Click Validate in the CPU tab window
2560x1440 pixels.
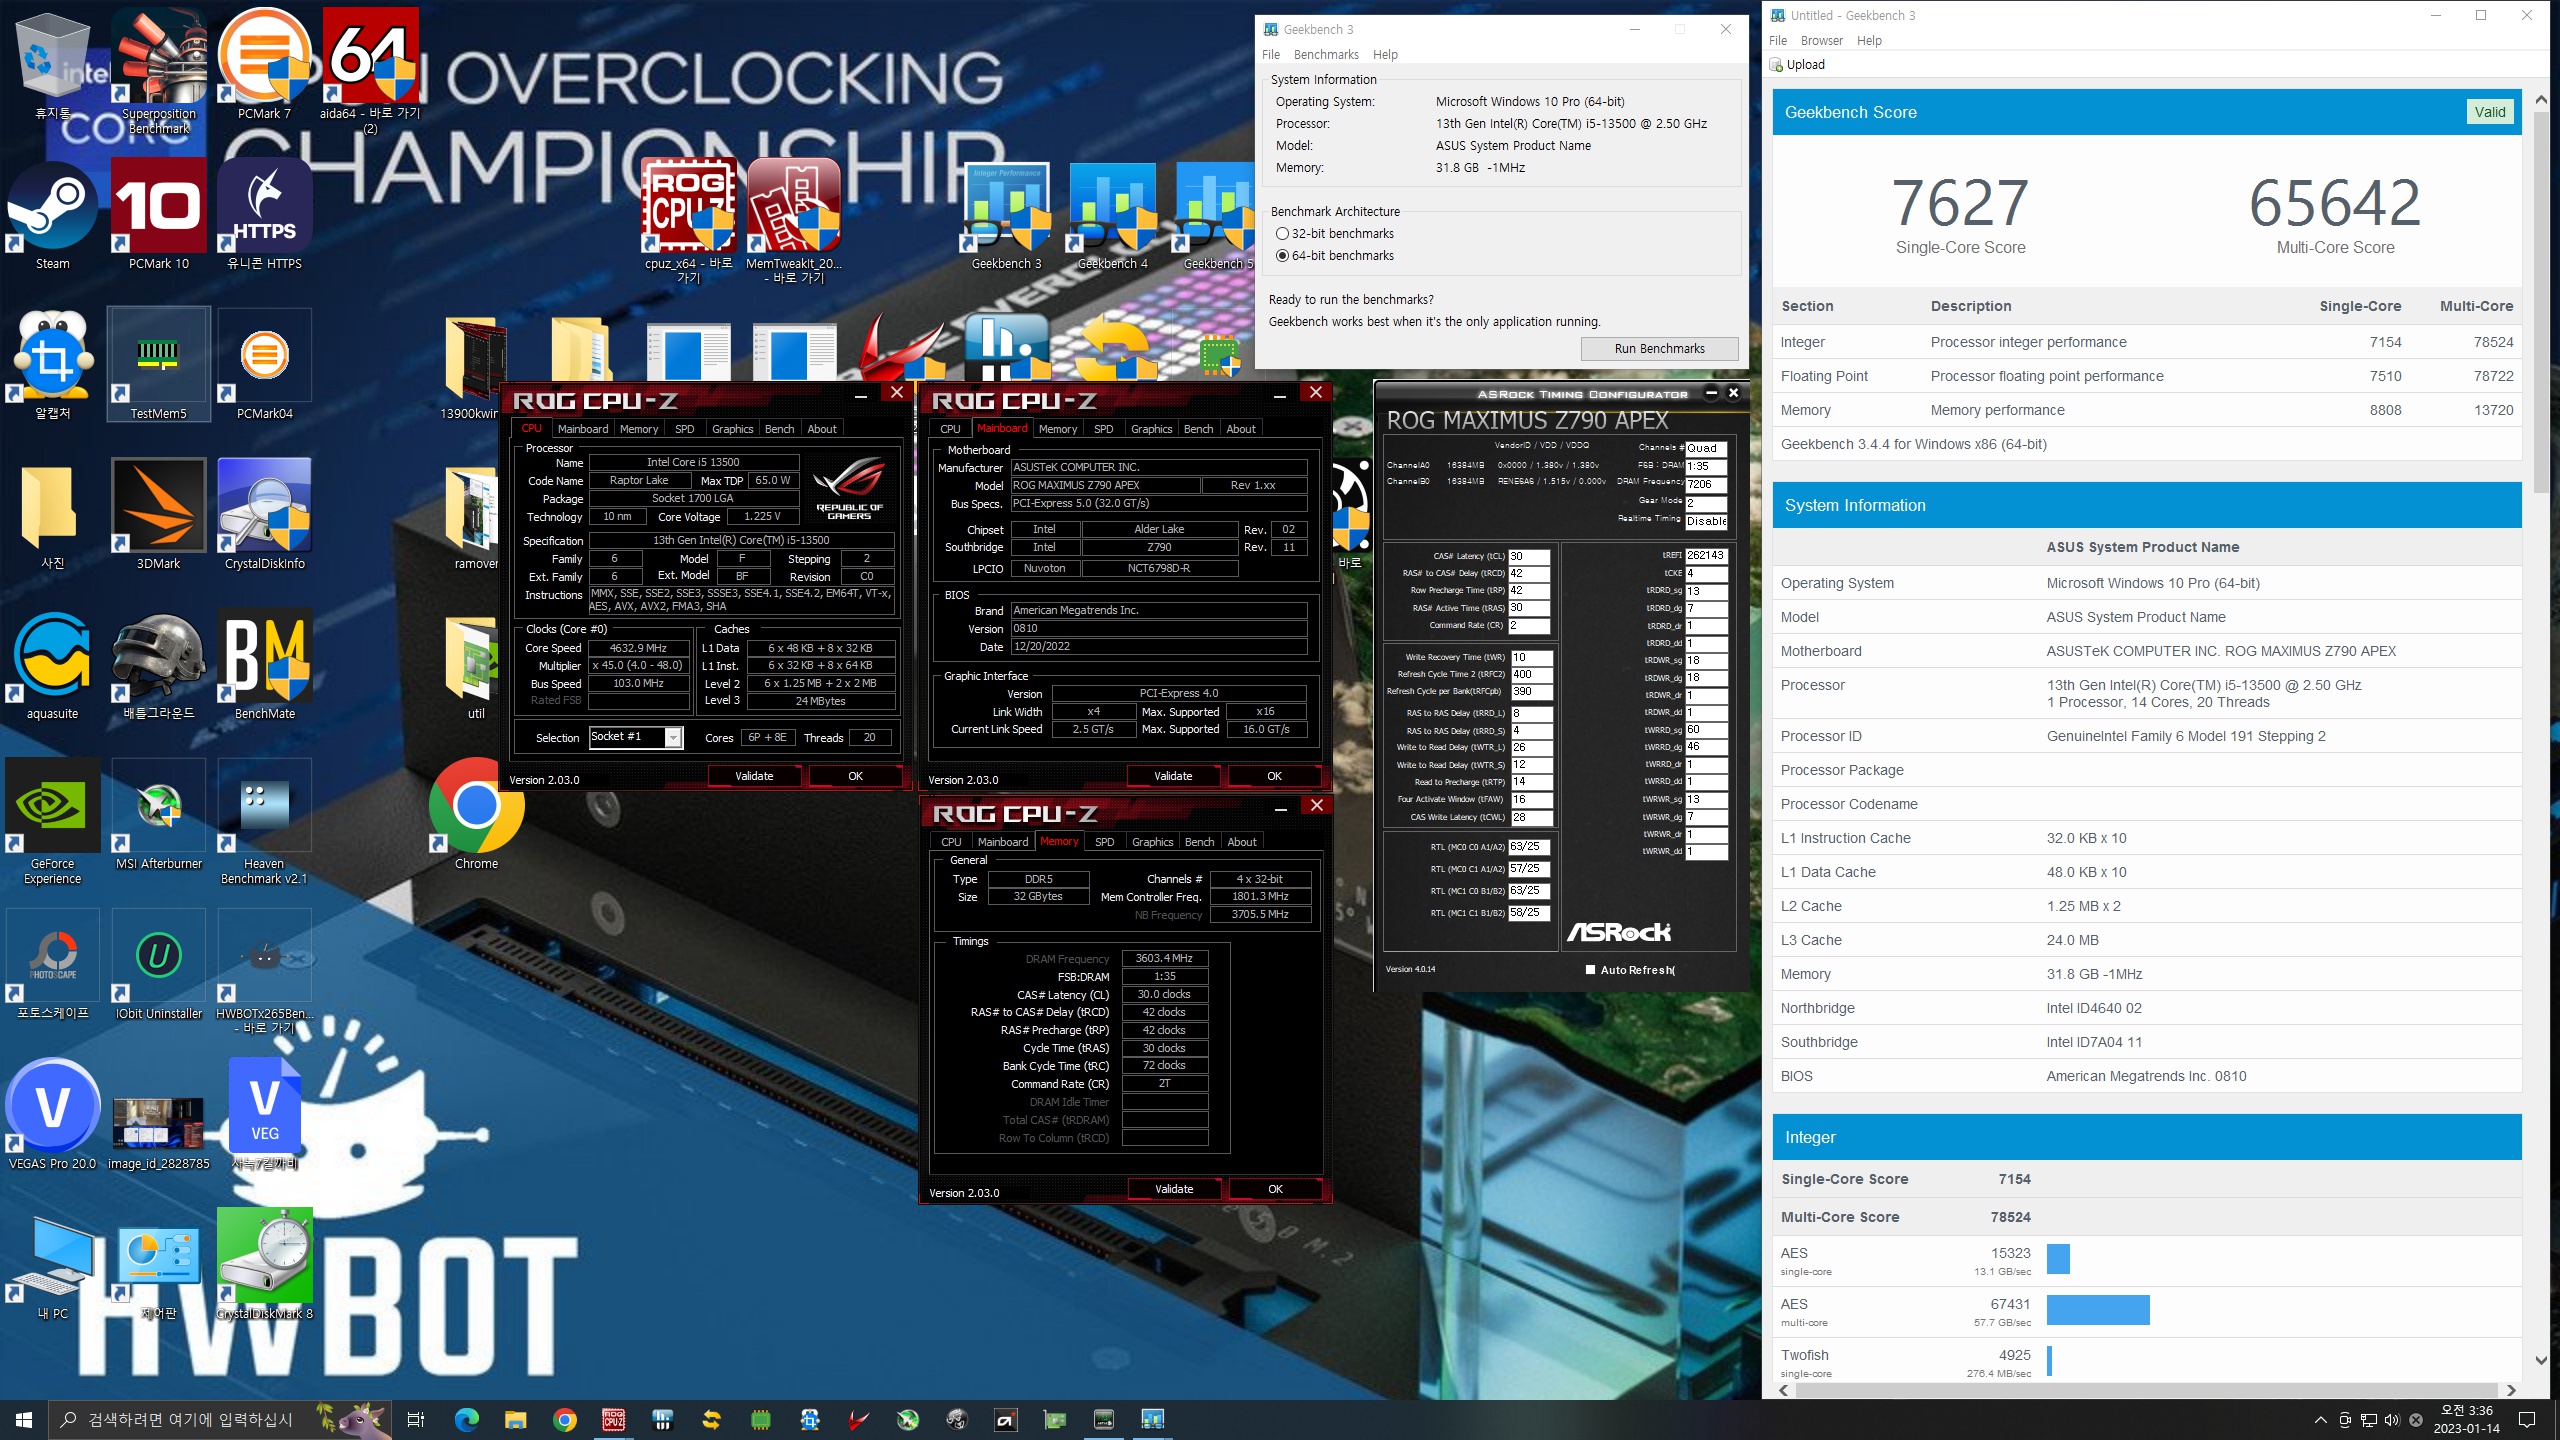pos(754,776)
